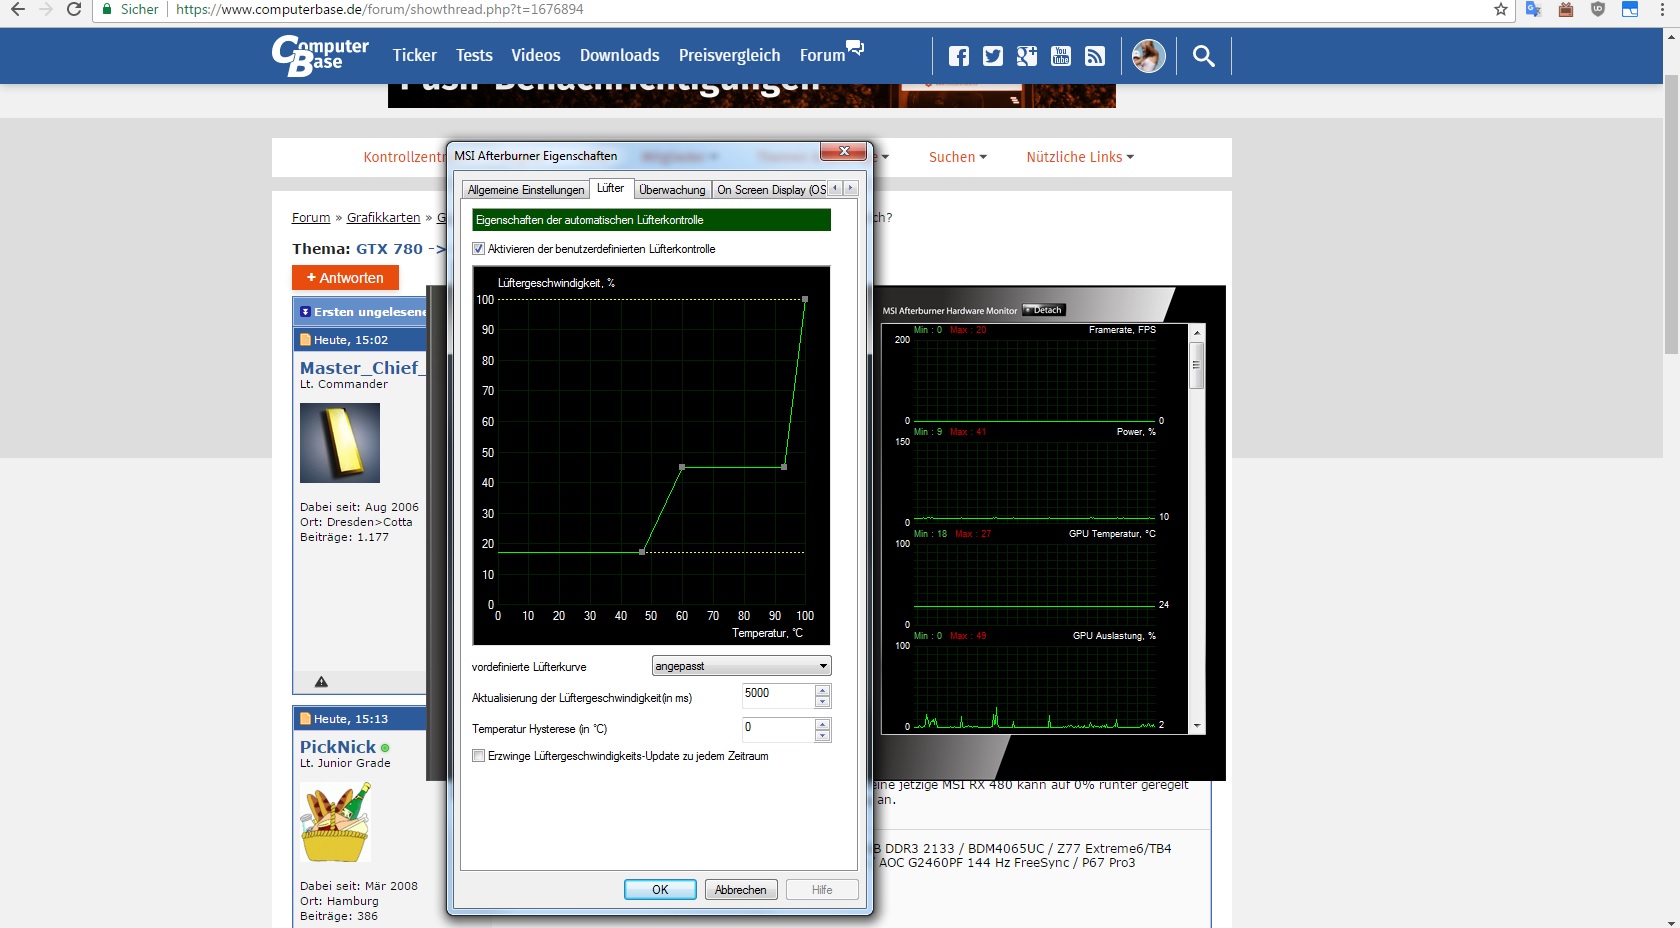Screen dimensions: 1680x928
Task: Click the Hardware Monitor vertical scrollbar thumb
Action: 1196,365
